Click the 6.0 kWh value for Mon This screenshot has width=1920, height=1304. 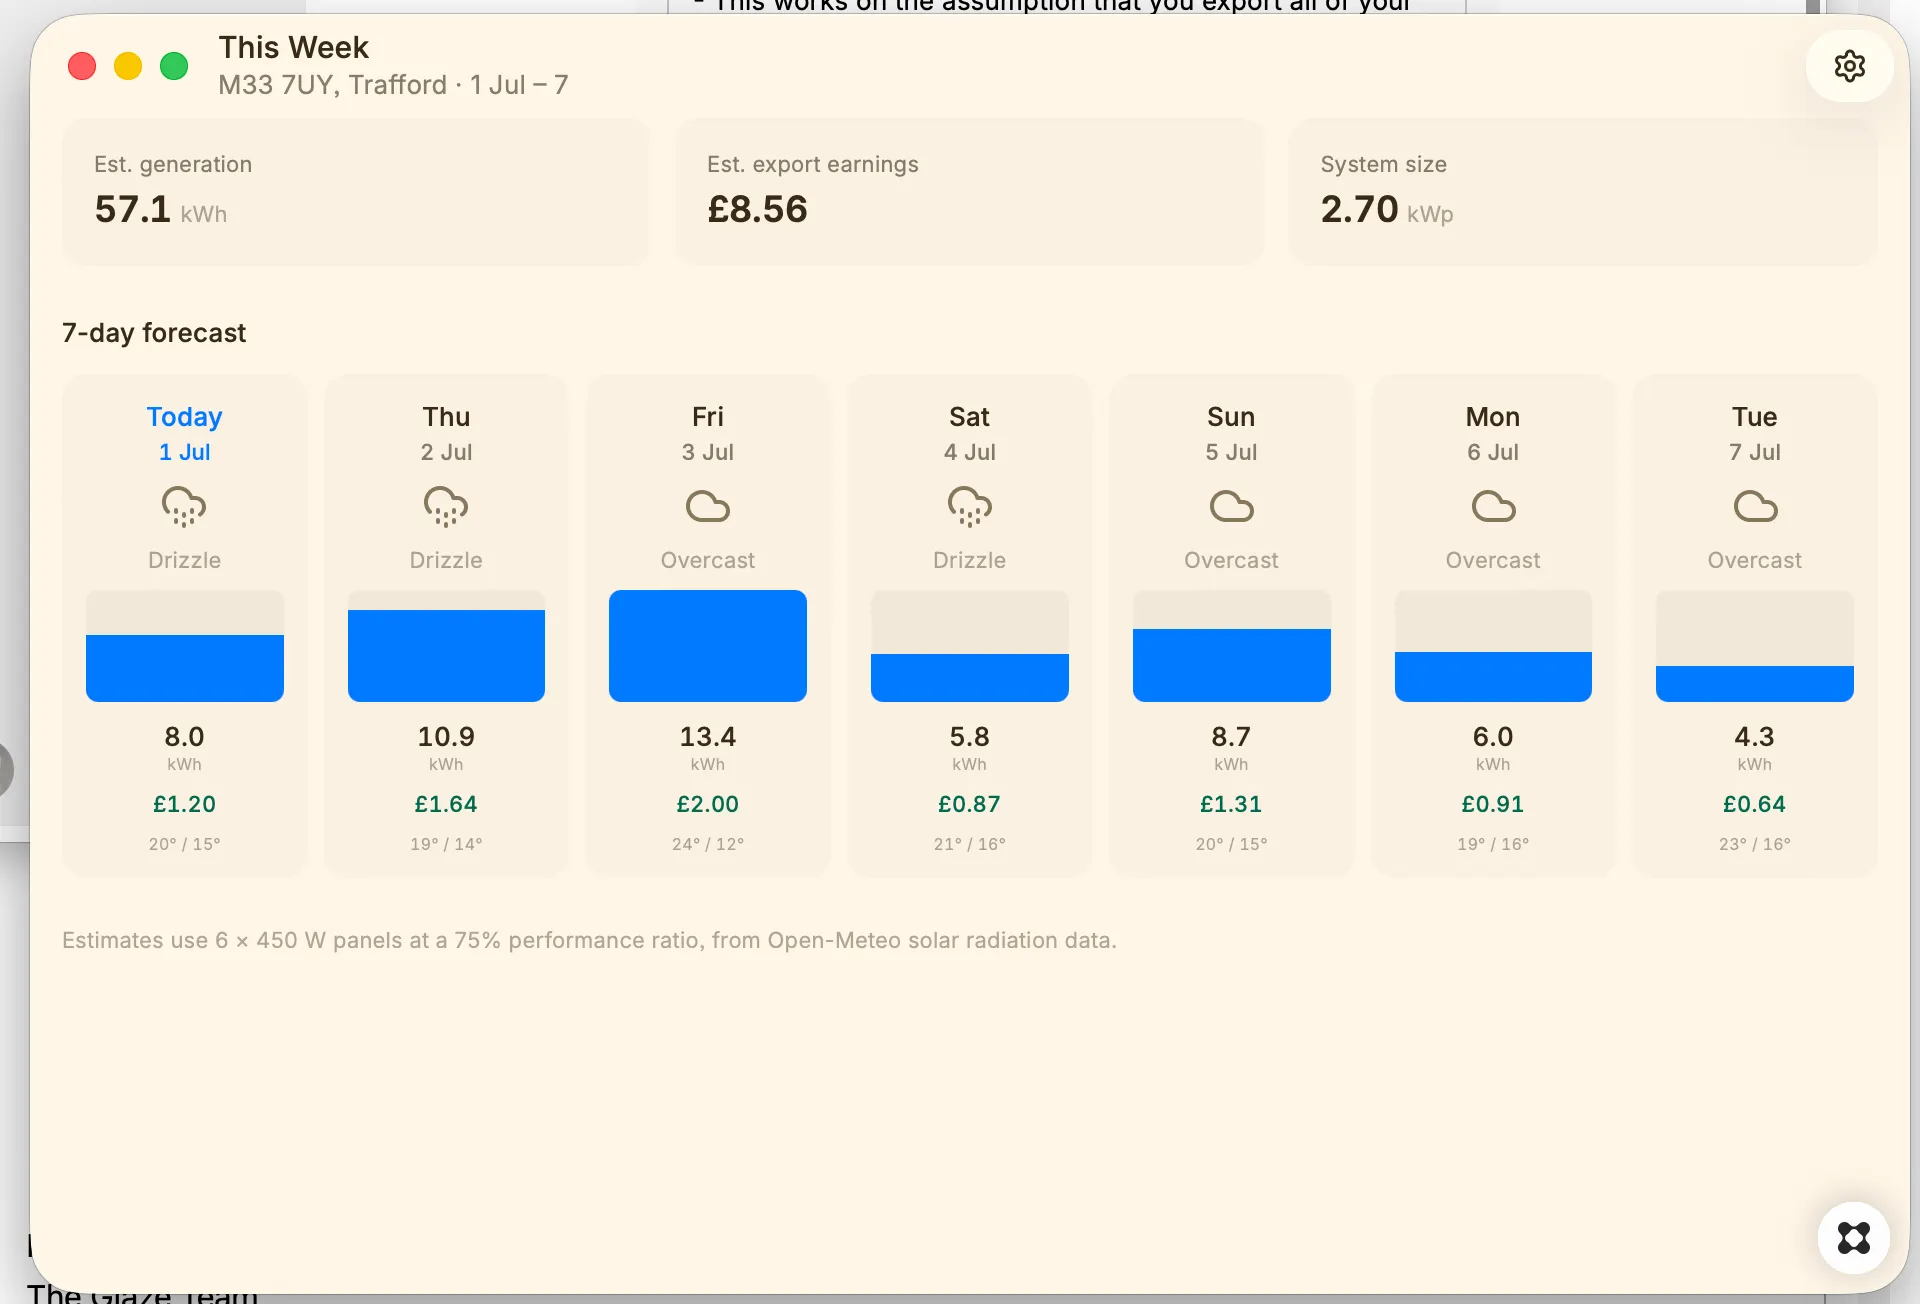click(x=1493, y=737)
